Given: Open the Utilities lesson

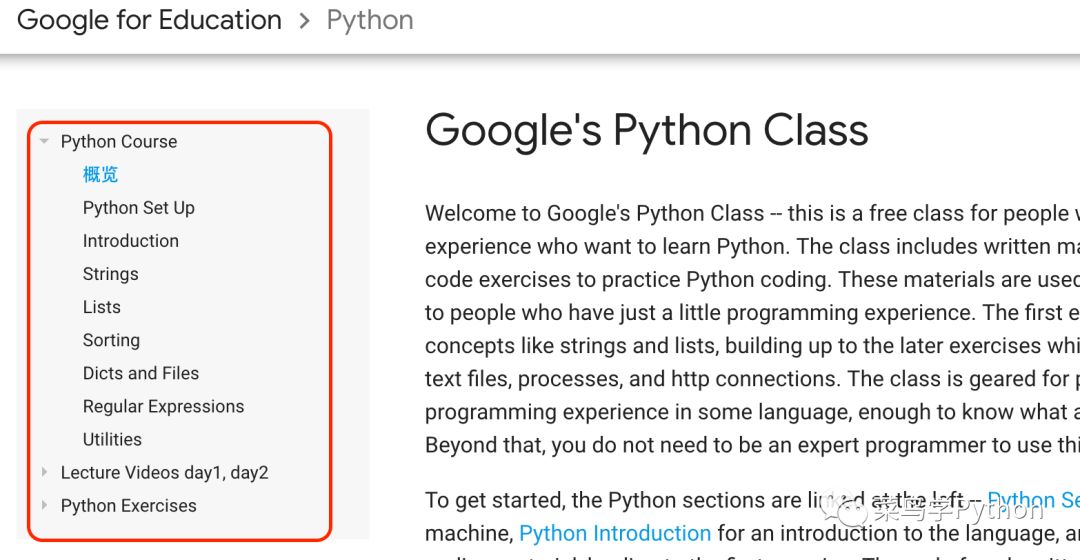Looking at the screenshot, I should (x=112, y=439).
